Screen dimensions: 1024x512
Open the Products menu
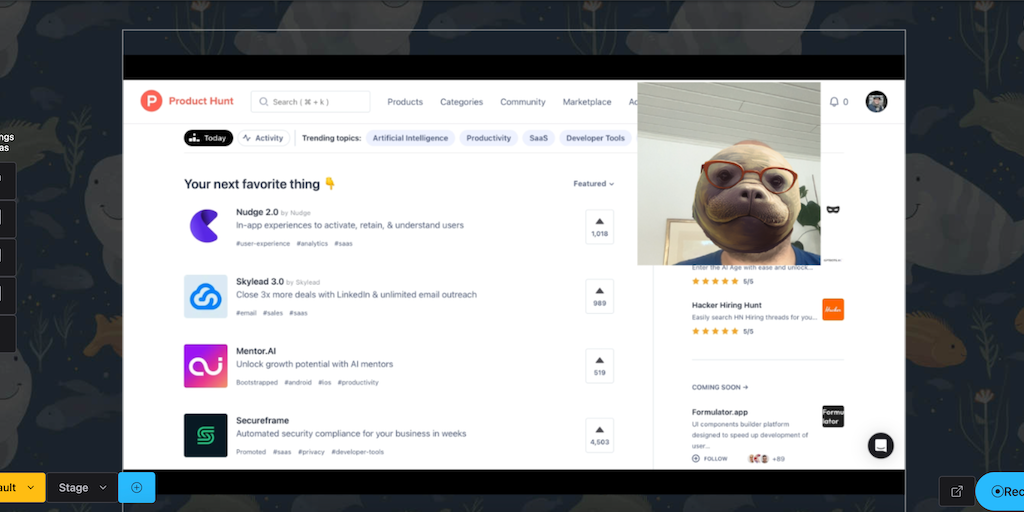point(405,102)
